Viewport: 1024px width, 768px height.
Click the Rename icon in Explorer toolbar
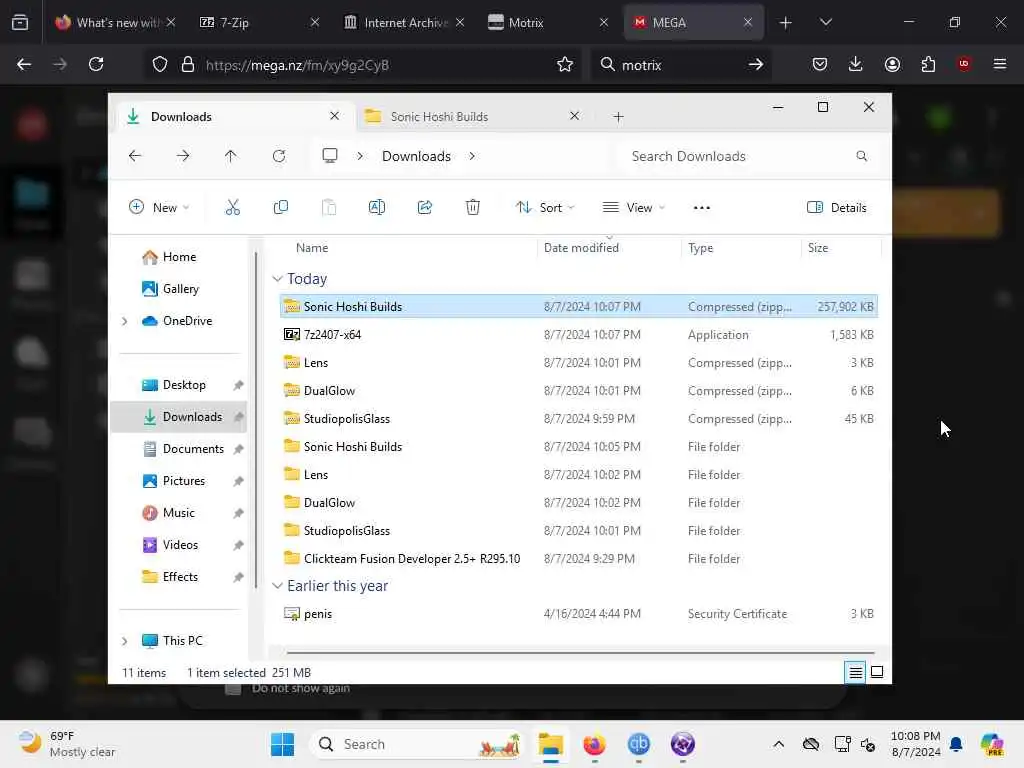pyautogui.click(x=377, y=208)
